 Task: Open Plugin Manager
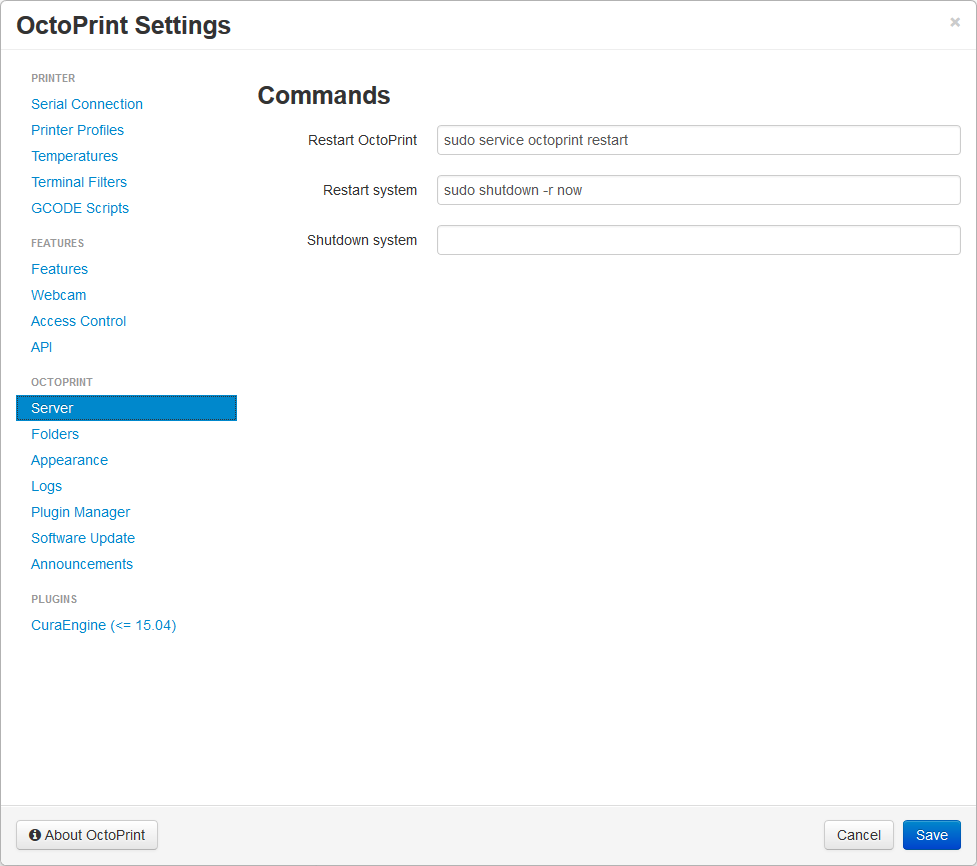[81, 512]
